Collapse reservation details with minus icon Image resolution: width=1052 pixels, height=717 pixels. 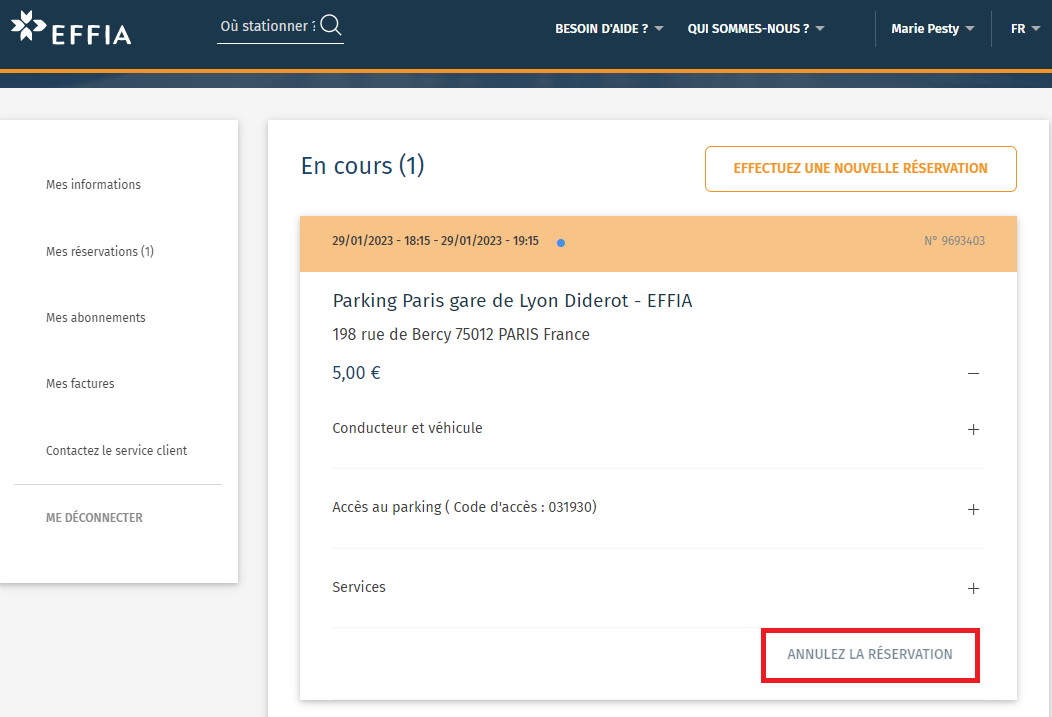[974, 373]
